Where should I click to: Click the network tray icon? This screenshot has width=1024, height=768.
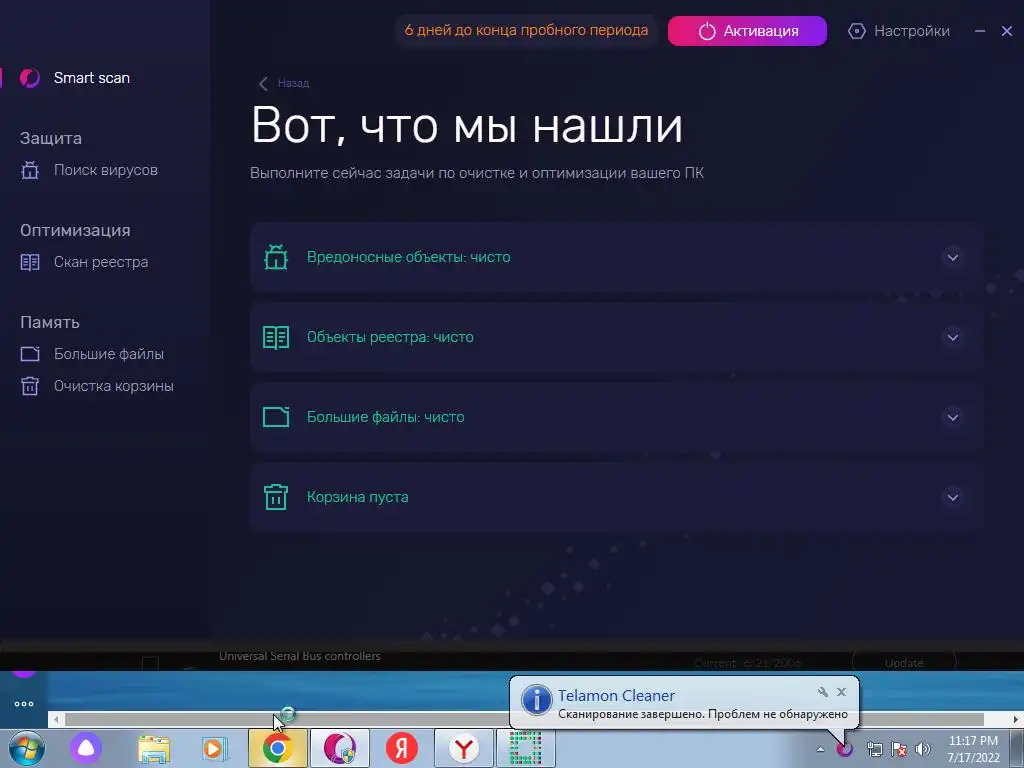click(874, 749)
